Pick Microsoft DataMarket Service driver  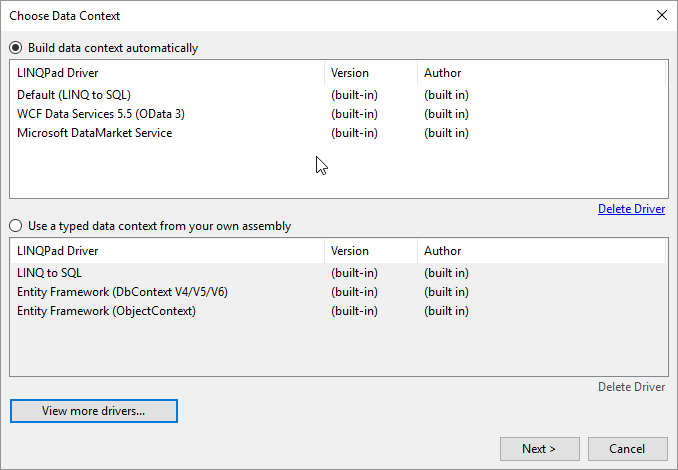[x=94, y=133]
